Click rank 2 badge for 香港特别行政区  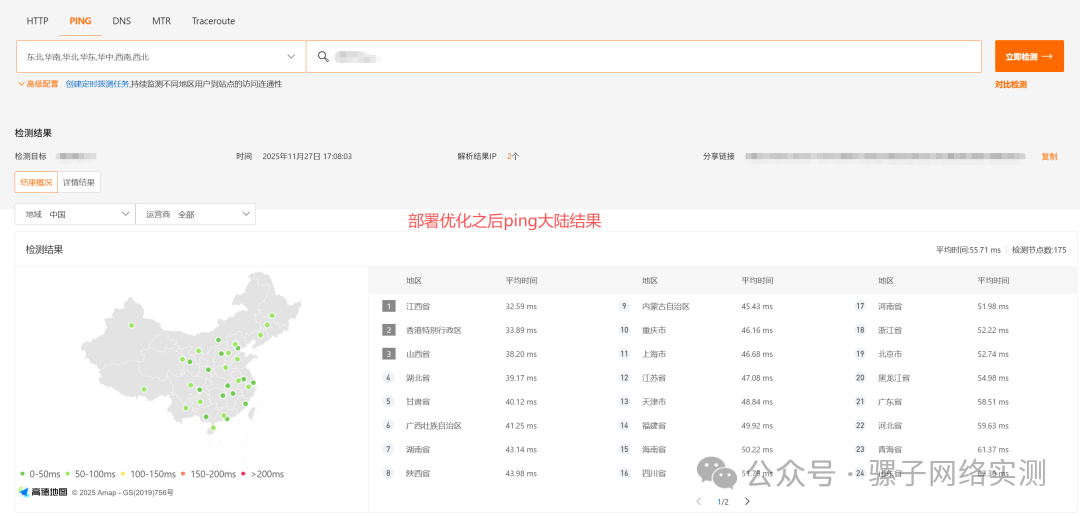coord(388,330)
